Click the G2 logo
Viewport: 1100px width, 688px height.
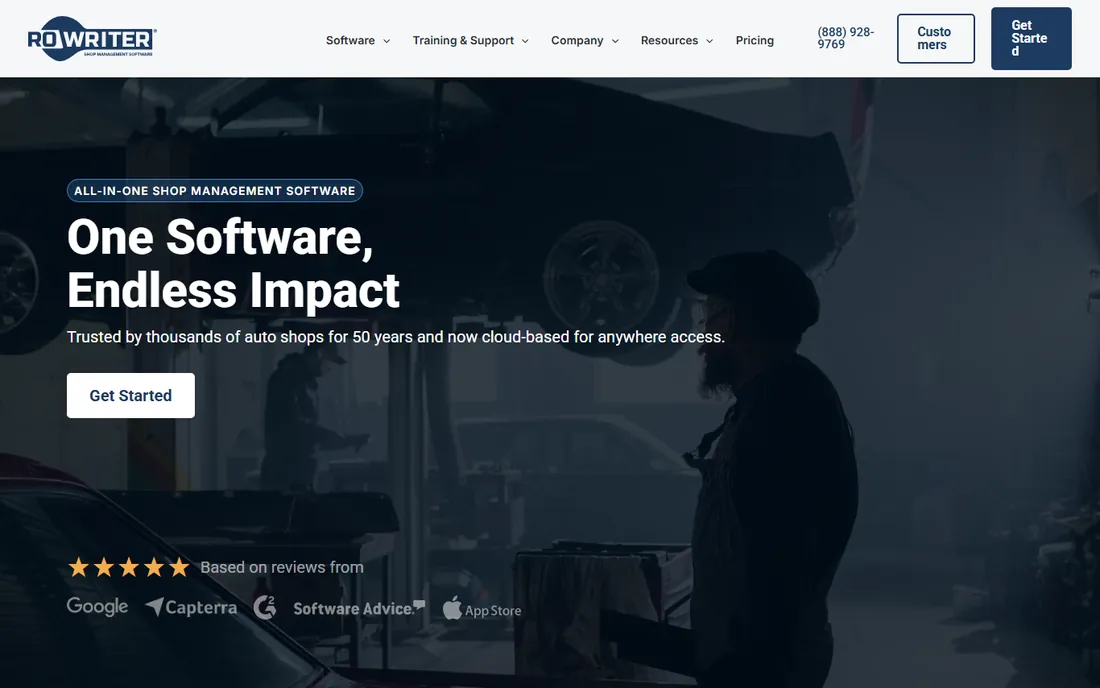point(264,607)
